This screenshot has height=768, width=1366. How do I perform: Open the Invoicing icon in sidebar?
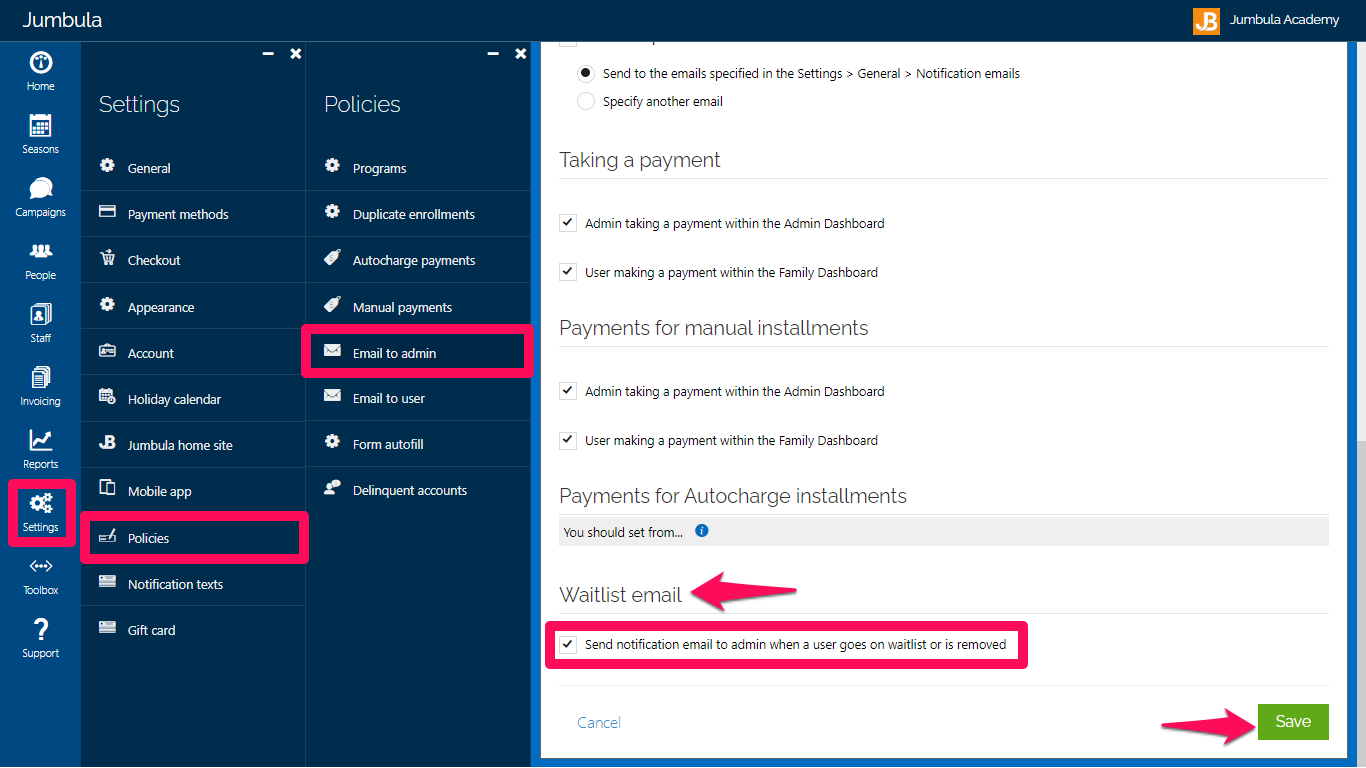coord(40,378)
